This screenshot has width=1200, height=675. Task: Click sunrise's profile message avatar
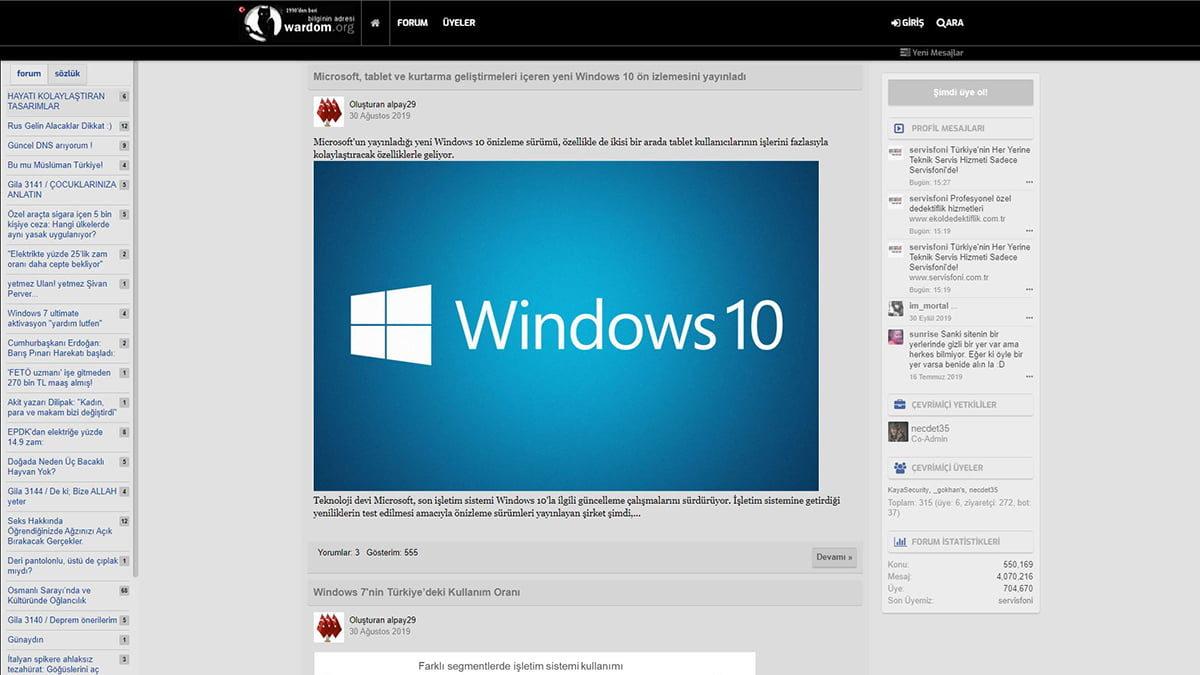[x=896, y=337]
